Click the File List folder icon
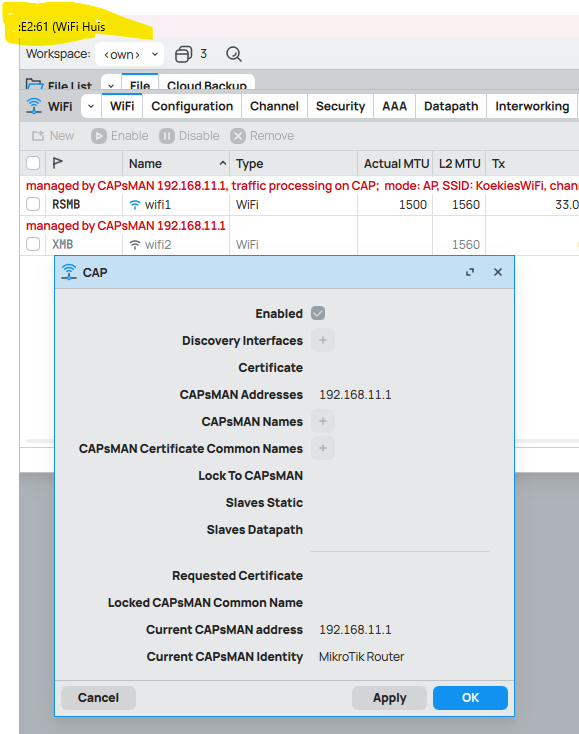 [34, 85]
